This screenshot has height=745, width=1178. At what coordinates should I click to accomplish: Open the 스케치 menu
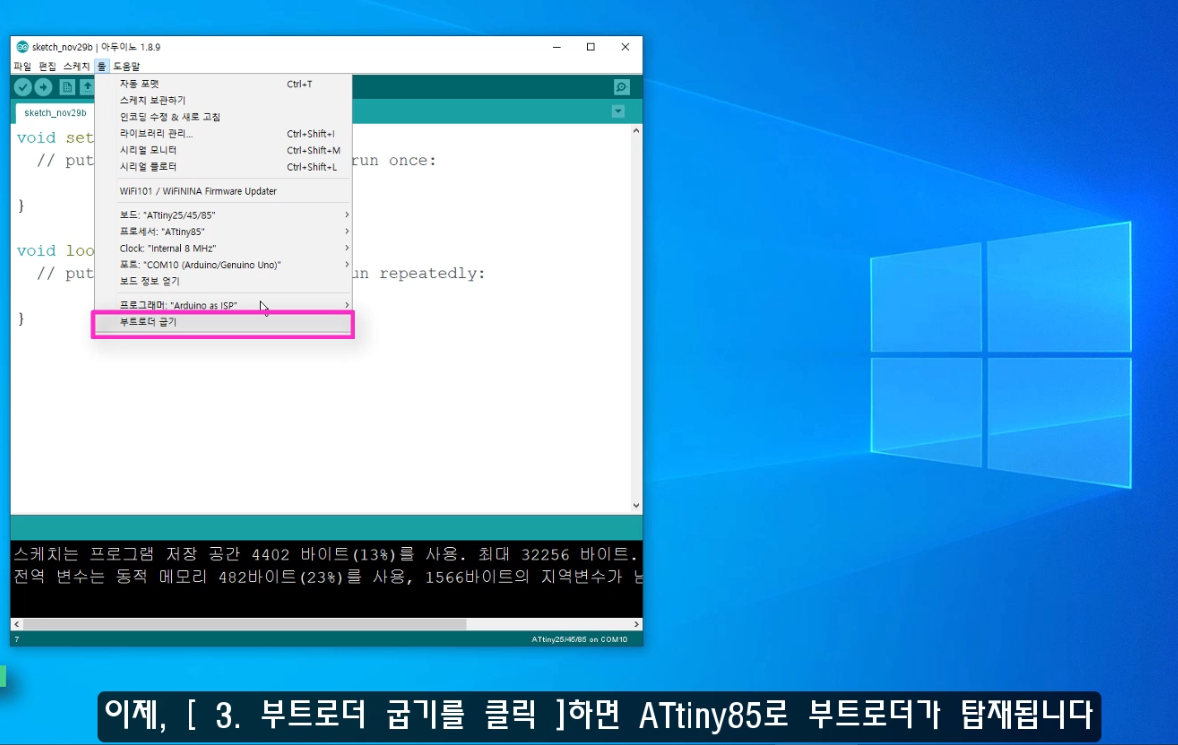[x=76, y=66]
